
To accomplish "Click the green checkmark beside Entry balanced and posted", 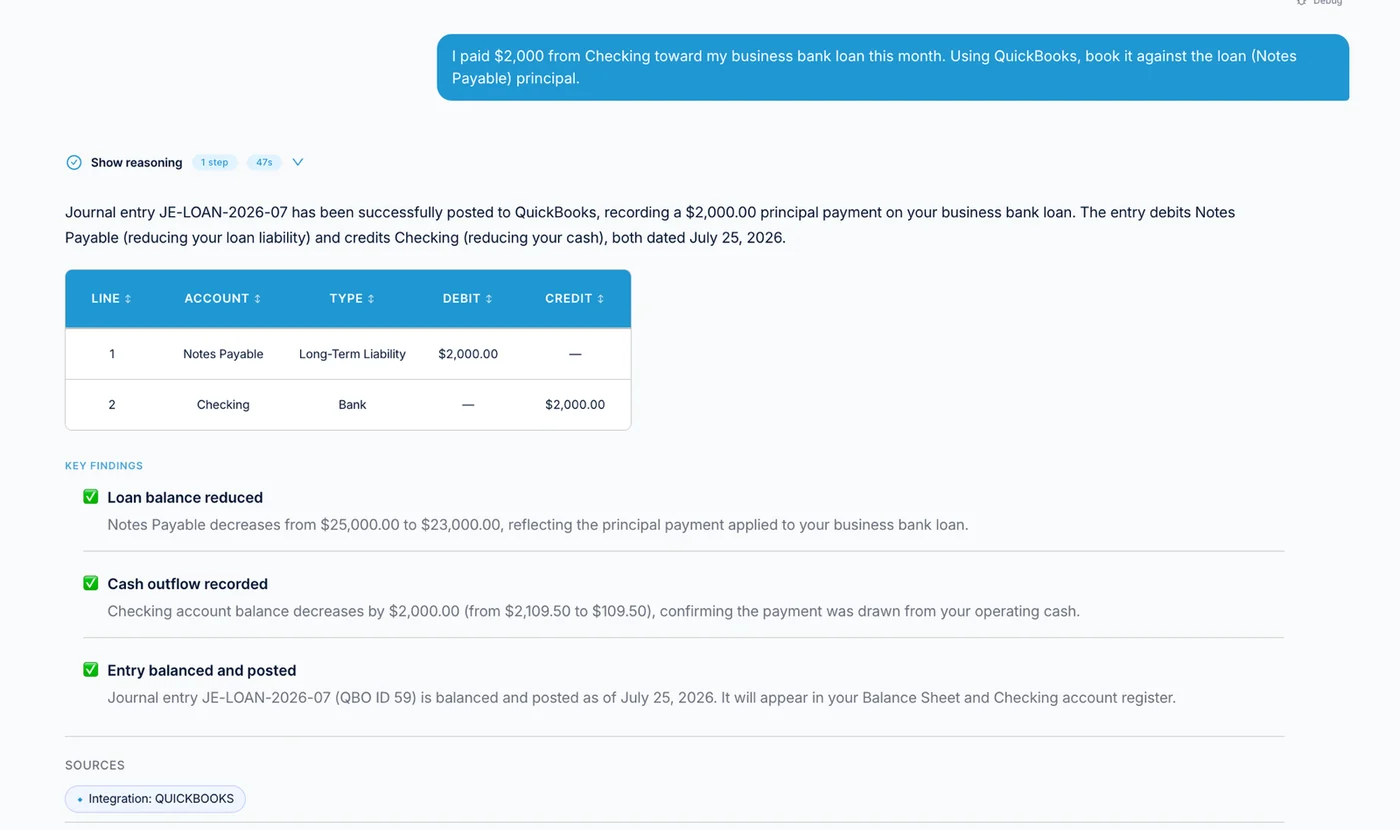I will [91, 670].
